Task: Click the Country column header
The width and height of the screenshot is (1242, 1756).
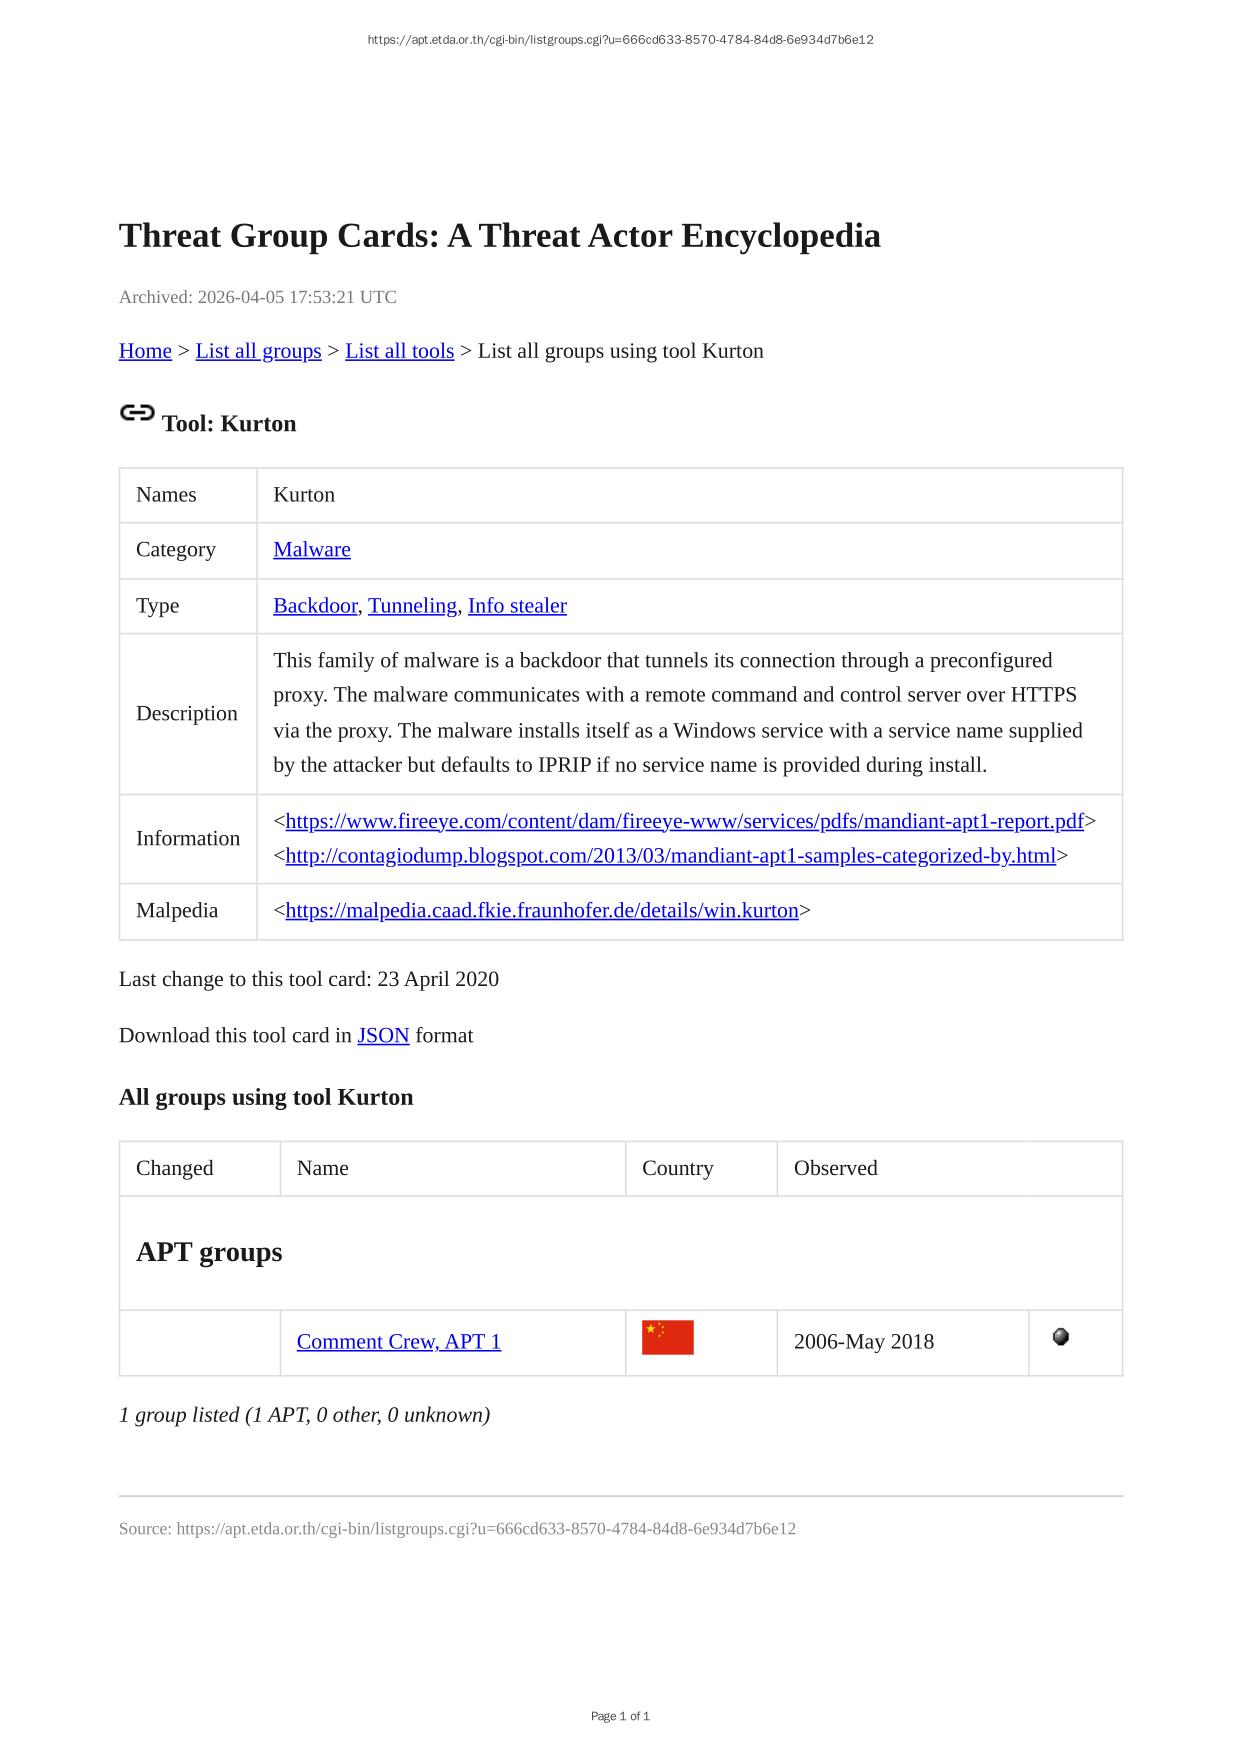Action: click(677, 1168)
